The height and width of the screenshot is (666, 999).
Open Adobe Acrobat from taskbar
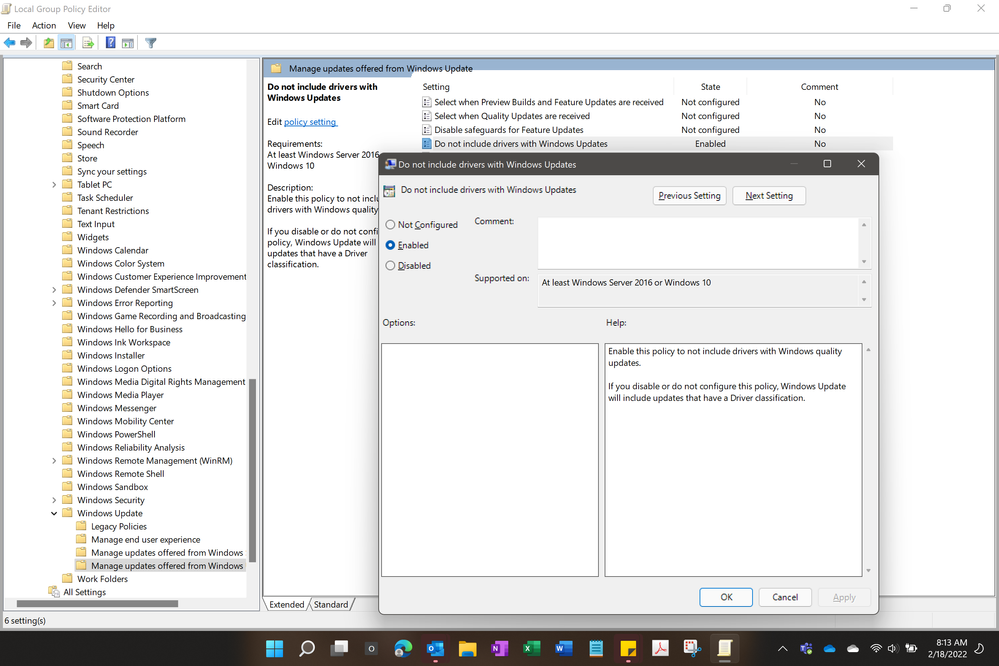660,648
